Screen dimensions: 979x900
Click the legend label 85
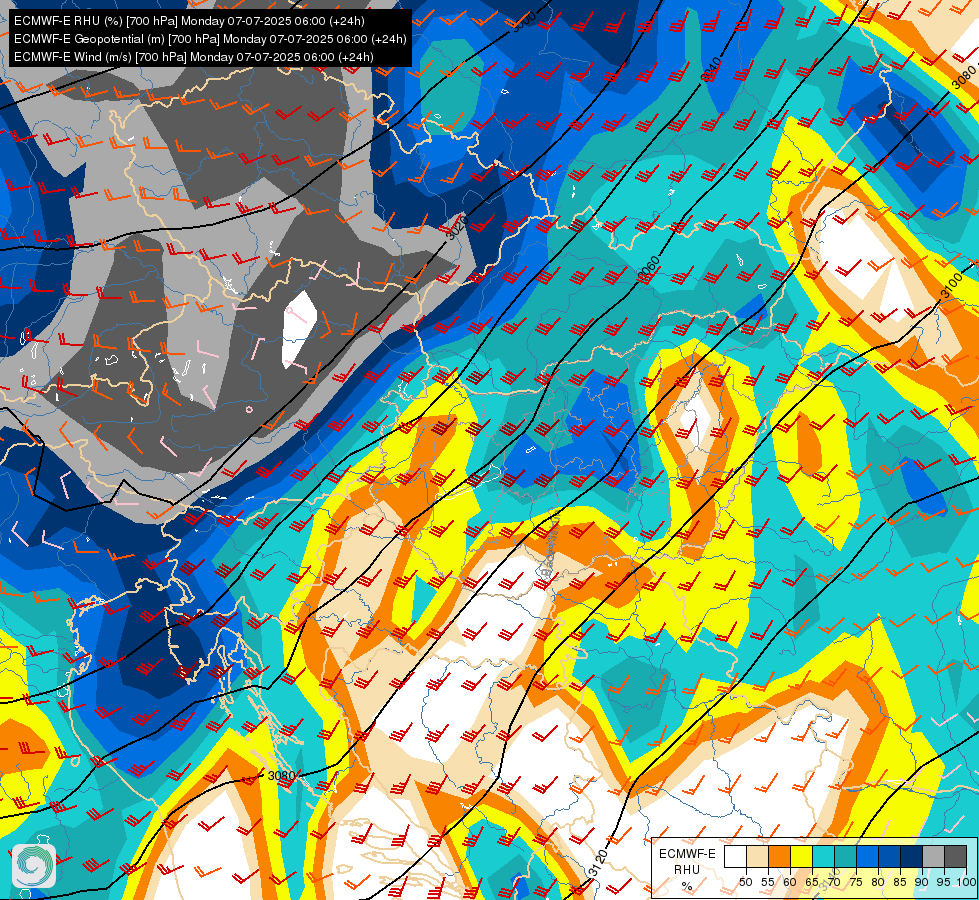[900, 882]
